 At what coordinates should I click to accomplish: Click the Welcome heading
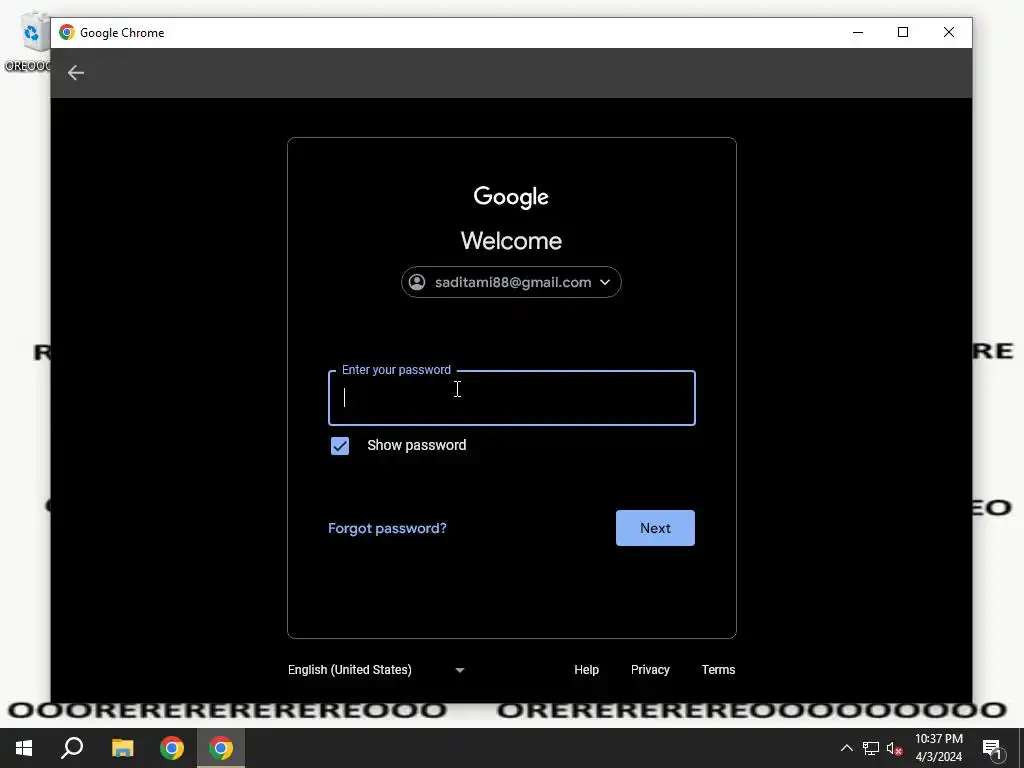(511, 240)
